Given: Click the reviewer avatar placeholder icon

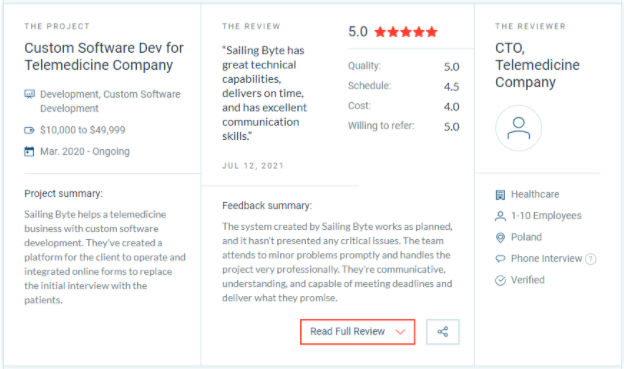Looking at the screenshot, I should tap(518, 128).
